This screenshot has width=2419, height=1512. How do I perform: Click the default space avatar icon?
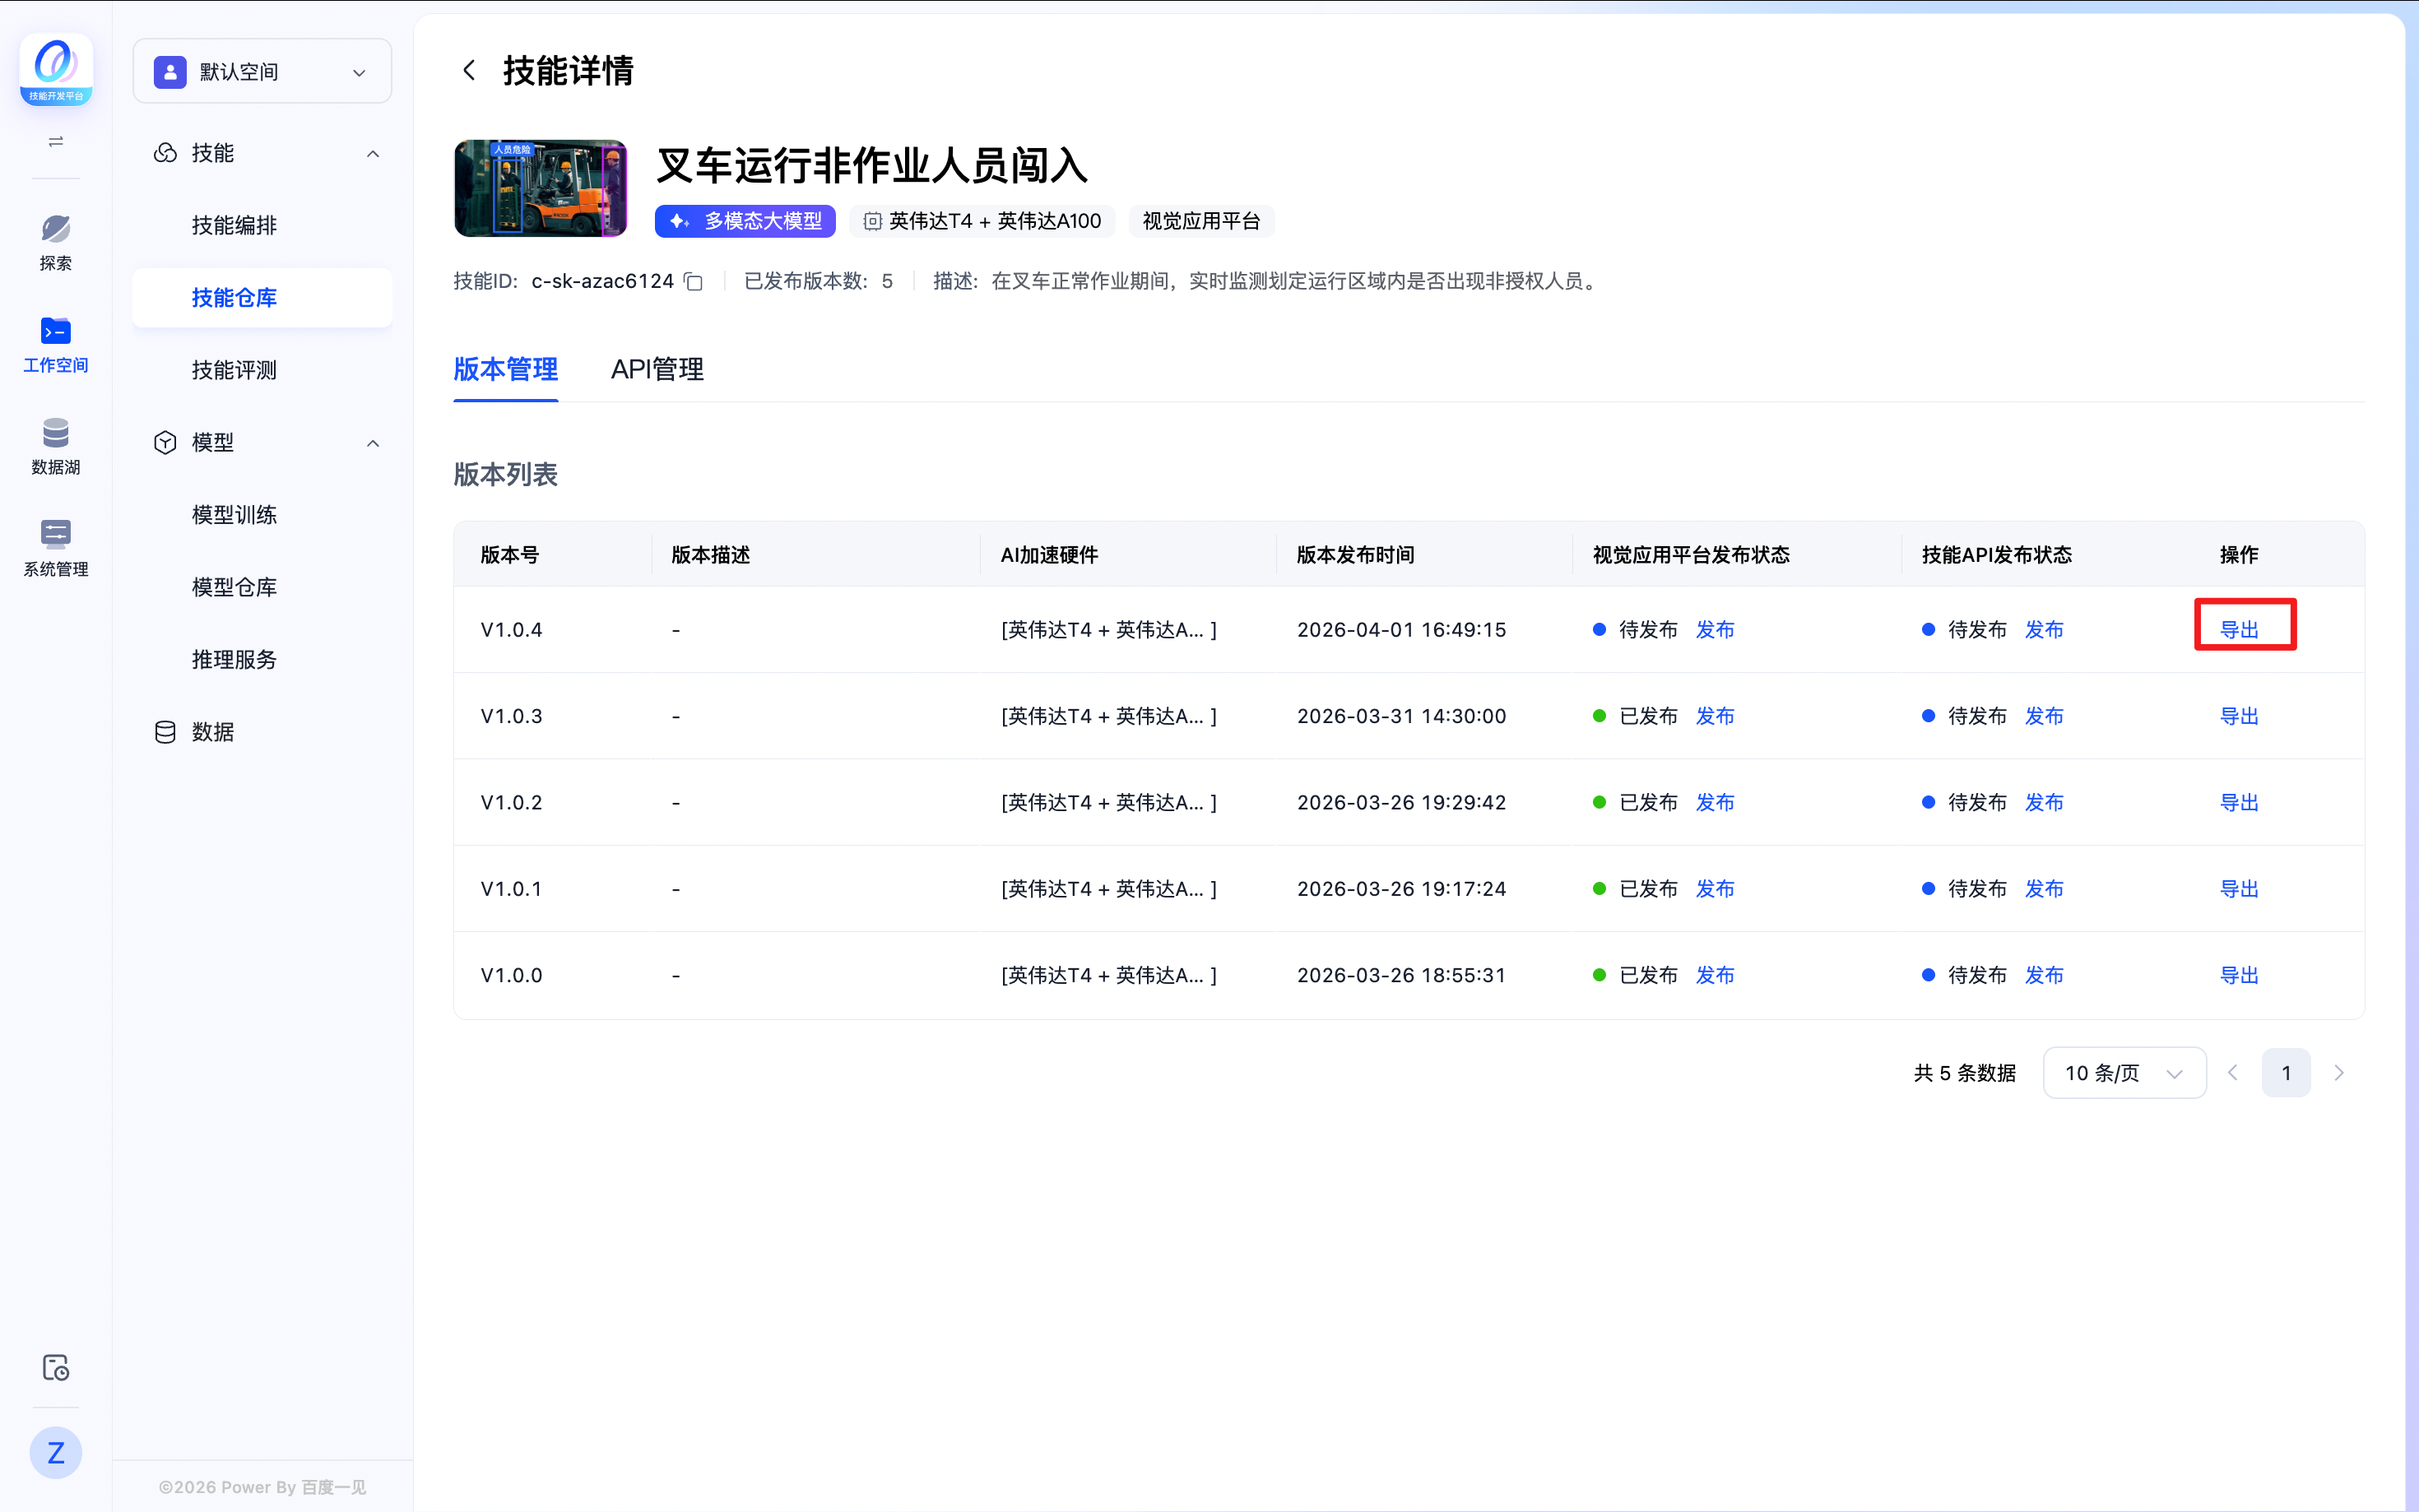[x=170, y=72]
